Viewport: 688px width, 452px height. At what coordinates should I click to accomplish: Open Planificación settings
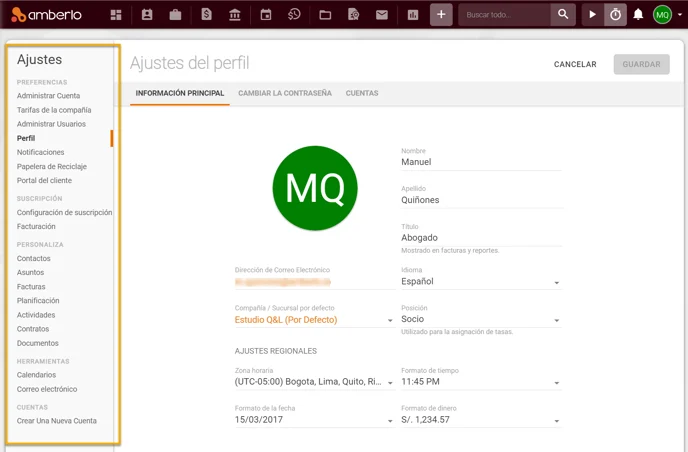pos(38,301)
